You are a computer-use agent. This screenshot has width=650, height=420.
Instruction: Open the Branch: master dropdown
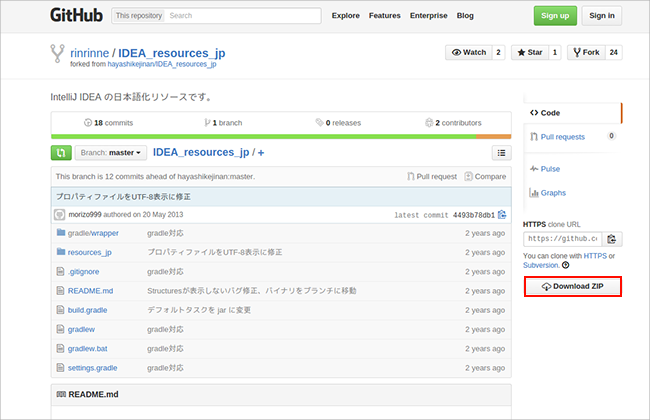click(111, 153)
